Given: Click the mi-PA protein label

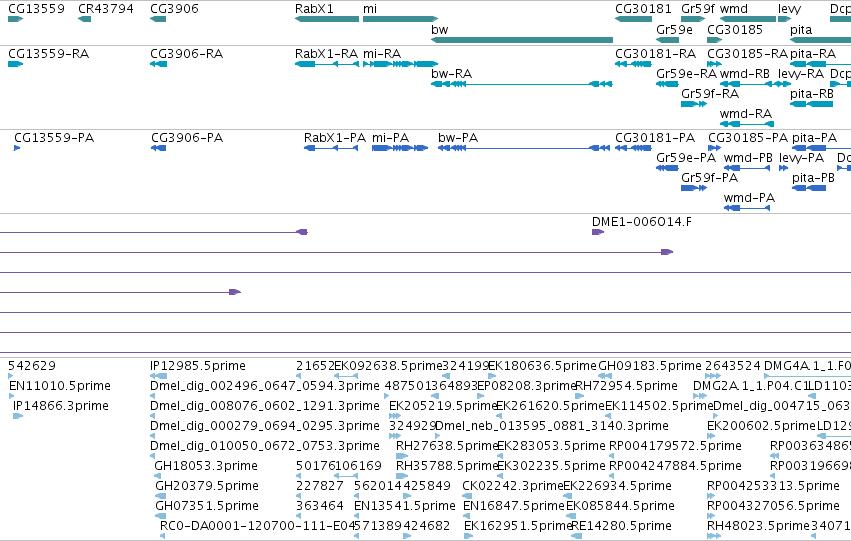Looking at the screenshot, I should 390,138.
